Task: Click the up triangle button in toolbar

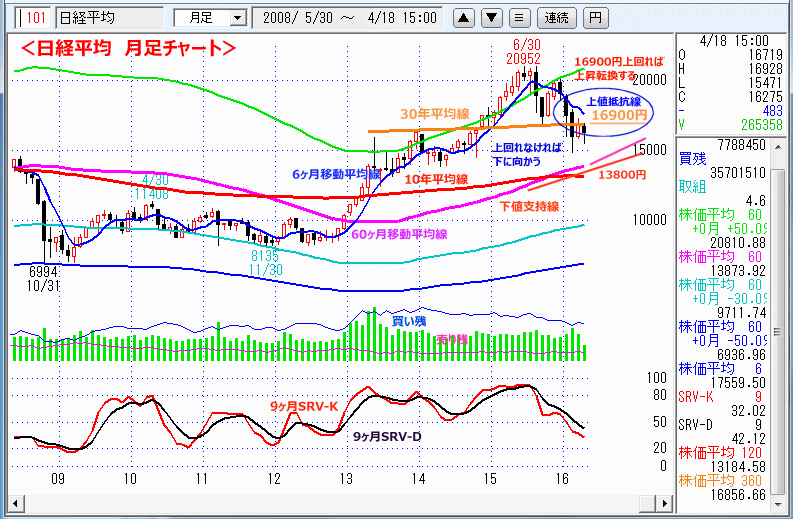Action: coord(464,17)
